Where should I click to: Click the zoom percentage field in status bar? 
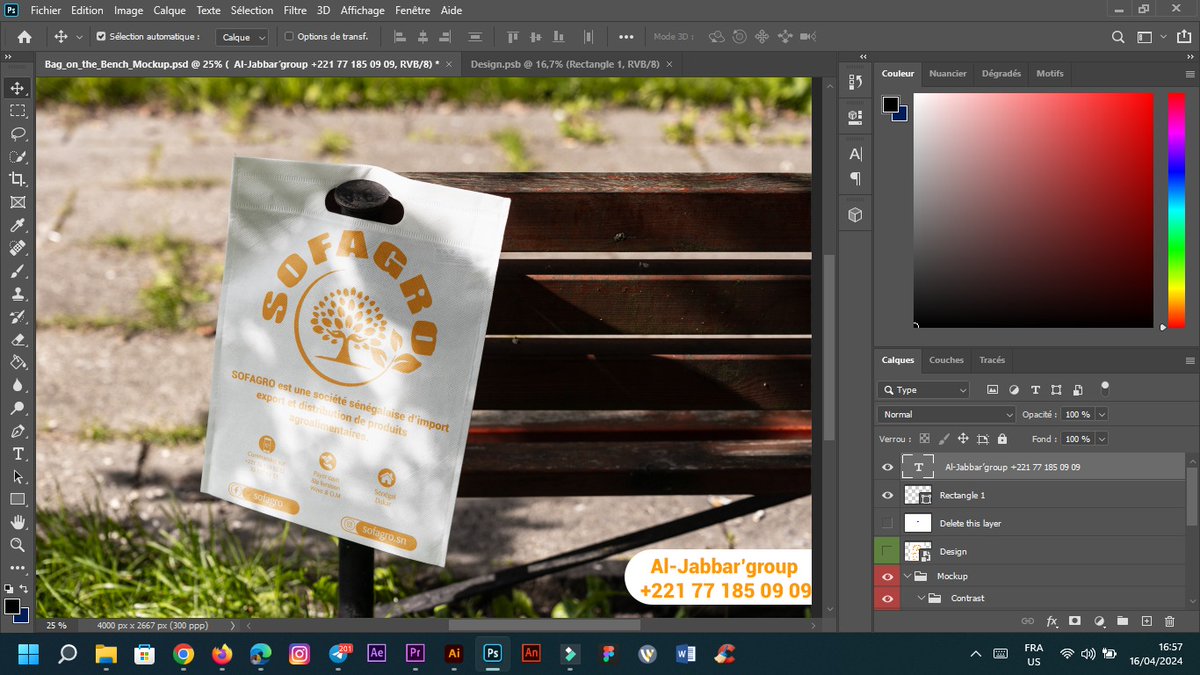[x=56, y=625]
